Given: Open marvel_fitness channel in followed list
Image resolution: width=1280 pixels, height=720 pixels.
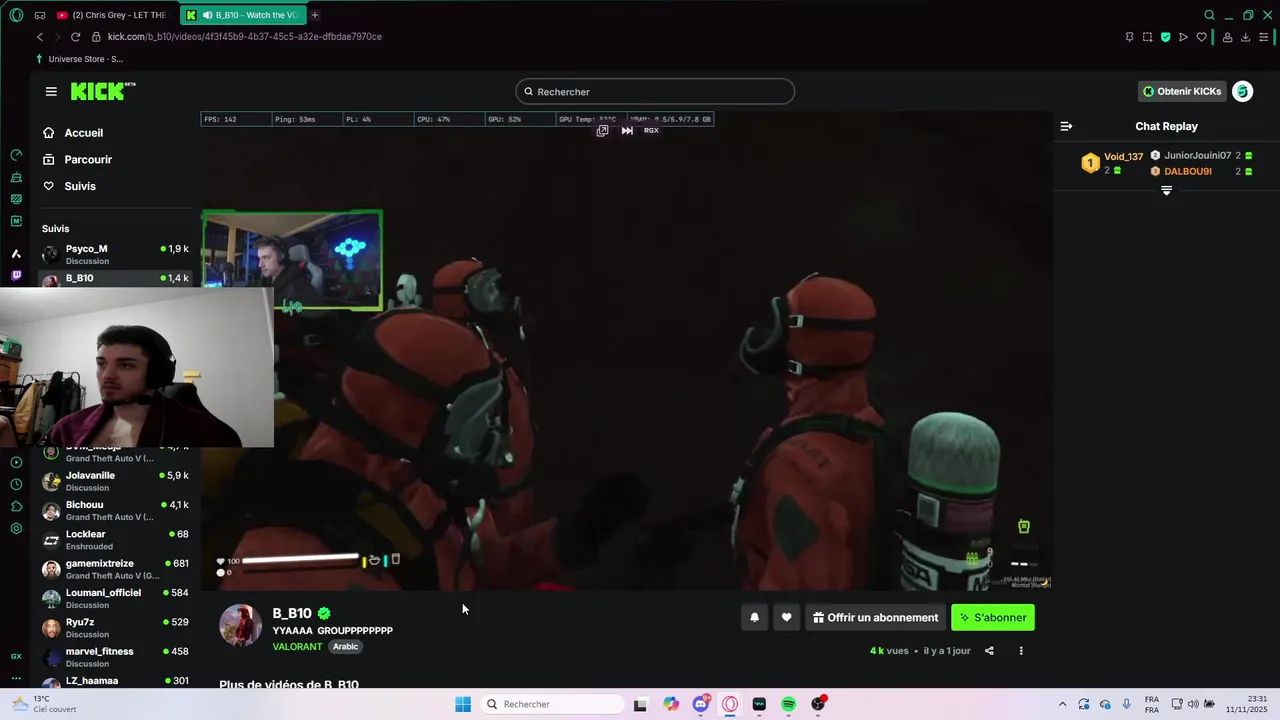Looking at the screenshot, I should [115, 657].
